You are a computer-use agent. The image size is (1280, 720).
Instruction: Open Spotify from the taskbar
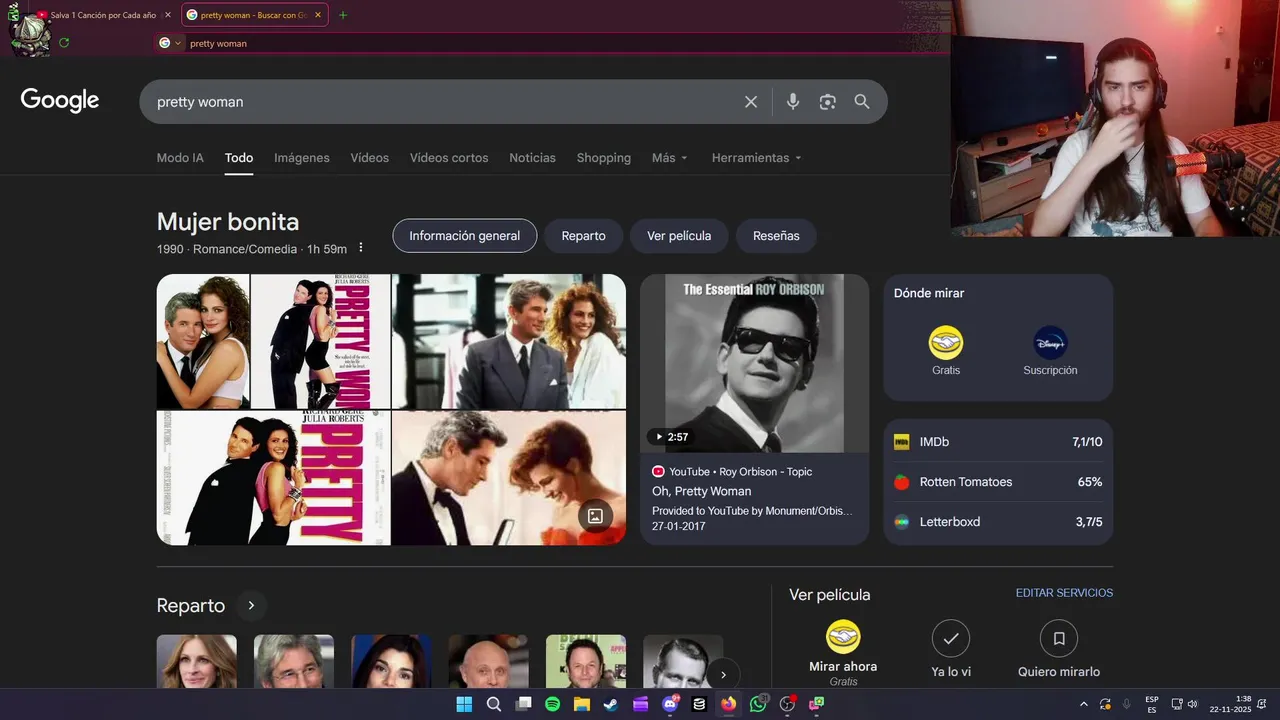pyautogui.click(x=553, y=704)
